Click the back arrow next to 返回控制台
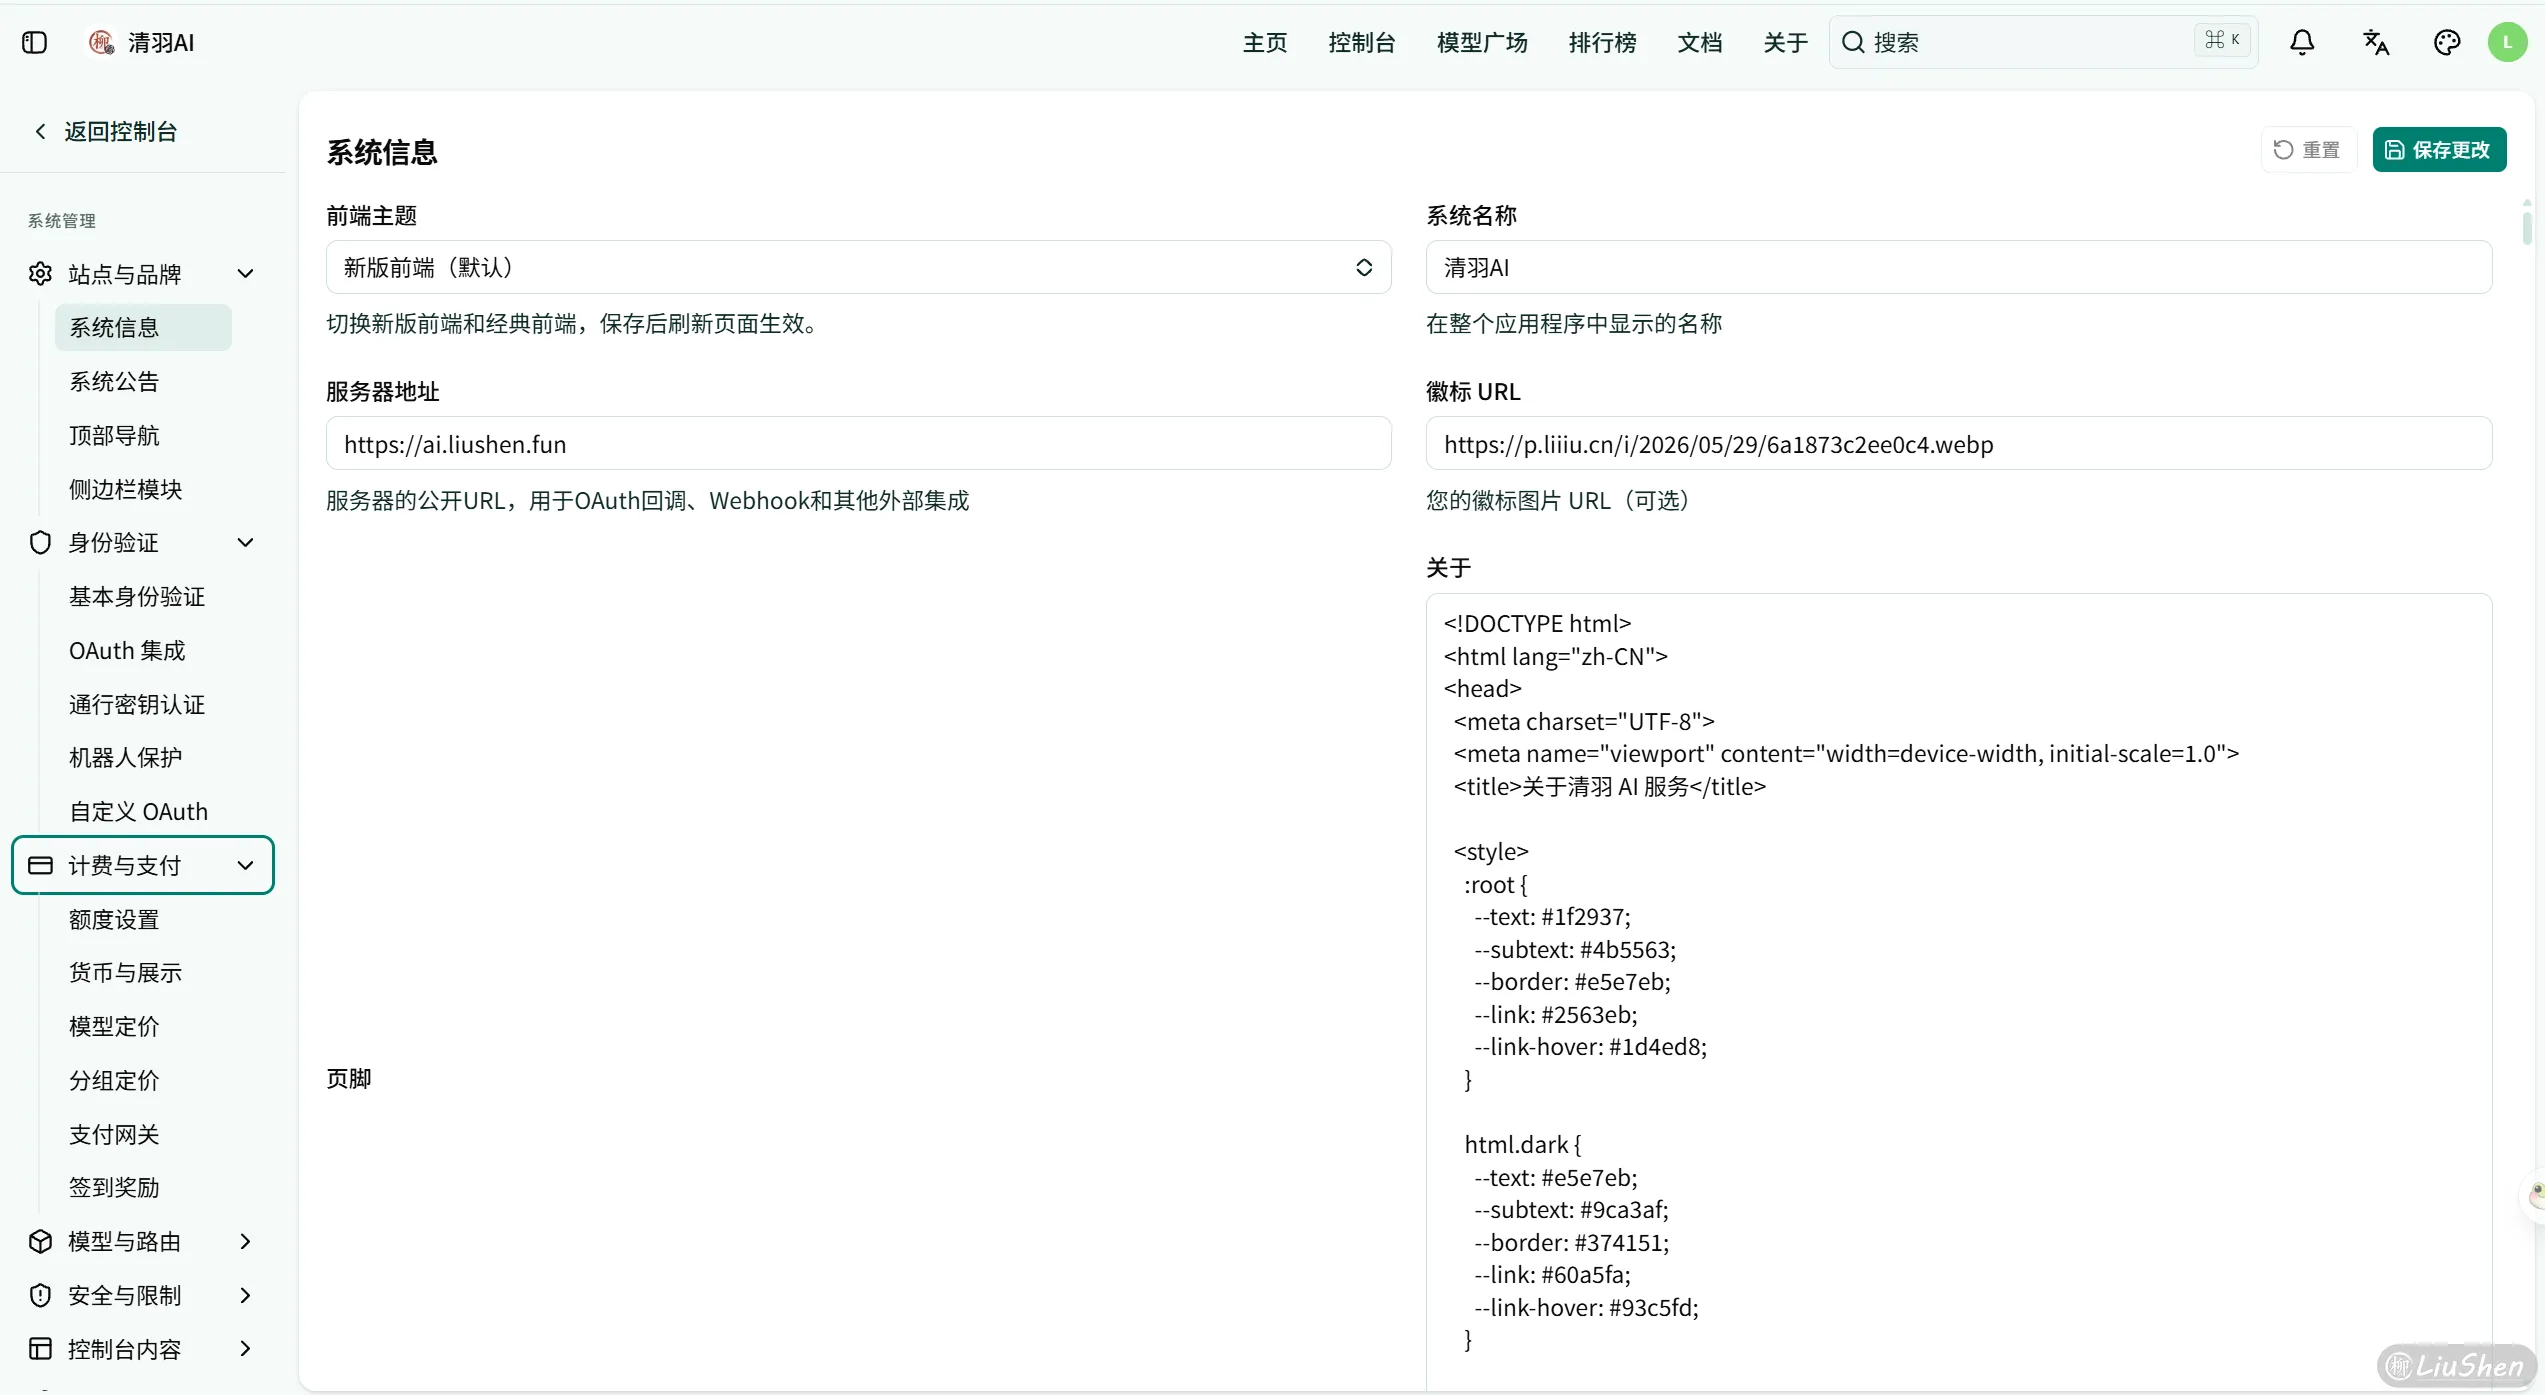The width and height of the screenshot is (2545, 1395). coord(40,131)
